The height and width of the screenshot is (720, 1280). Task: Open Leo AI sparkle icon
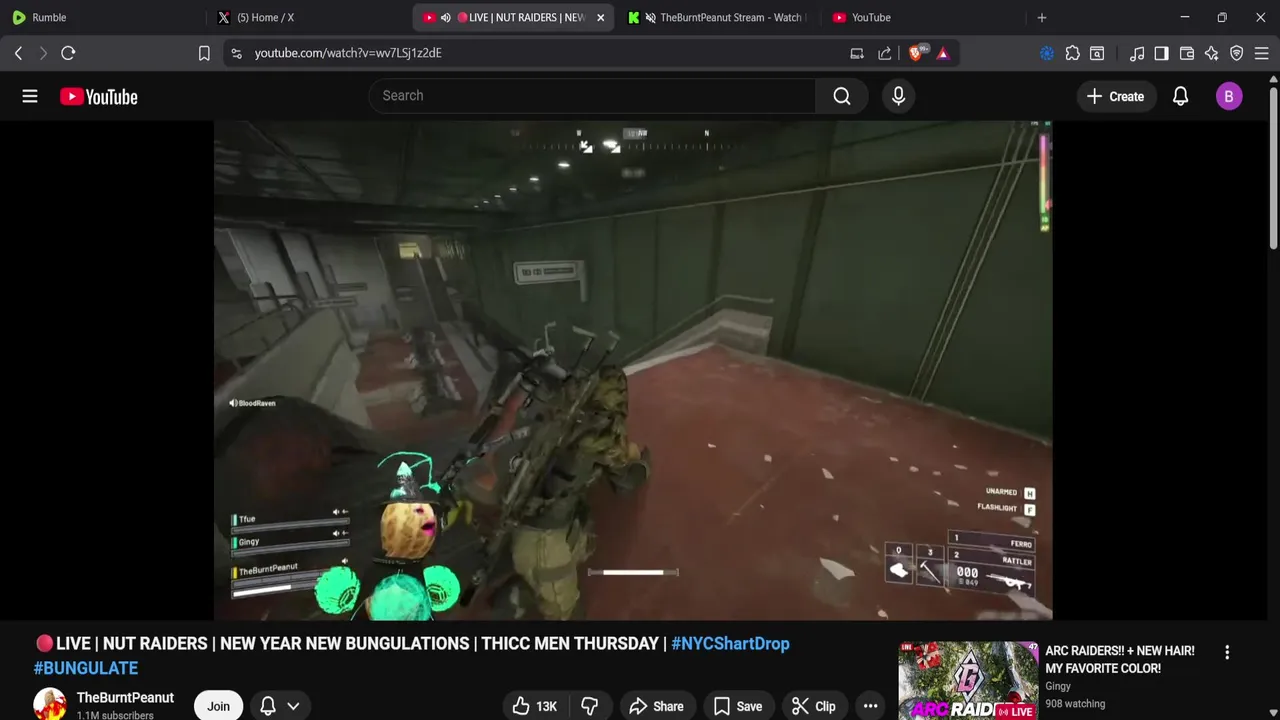[x=1212, y=53]
